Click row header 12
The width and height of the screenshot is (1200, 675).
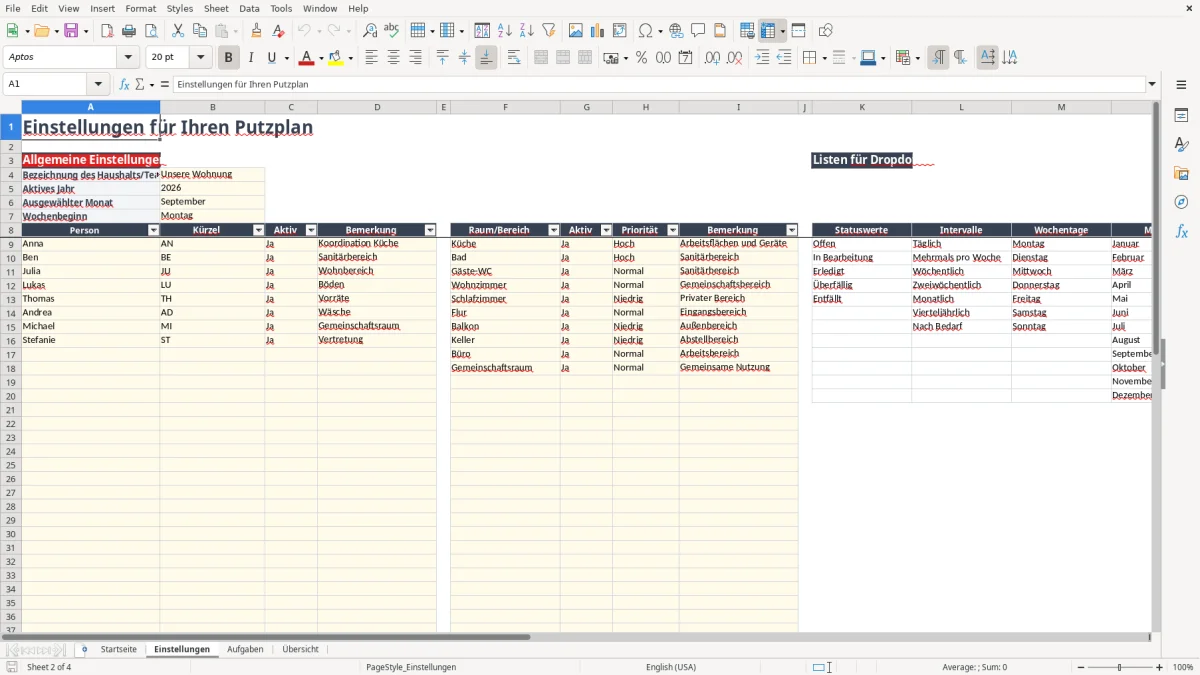11,285
